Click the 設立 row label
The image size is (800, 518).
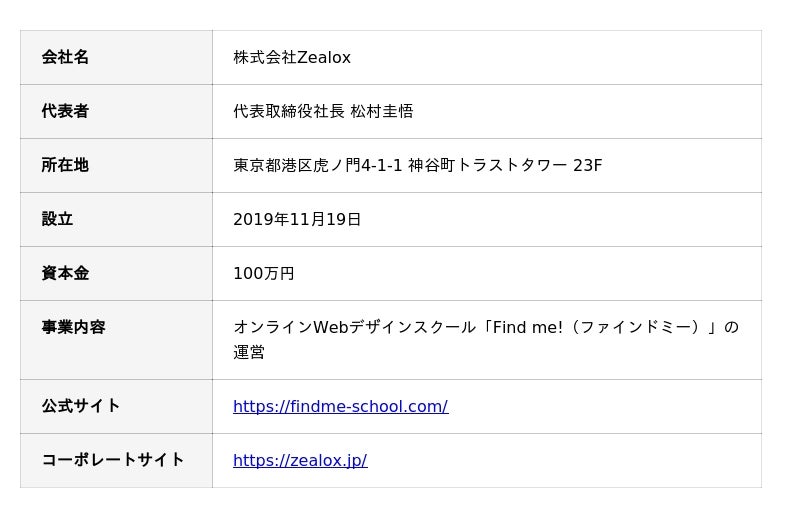click(57, 219)
